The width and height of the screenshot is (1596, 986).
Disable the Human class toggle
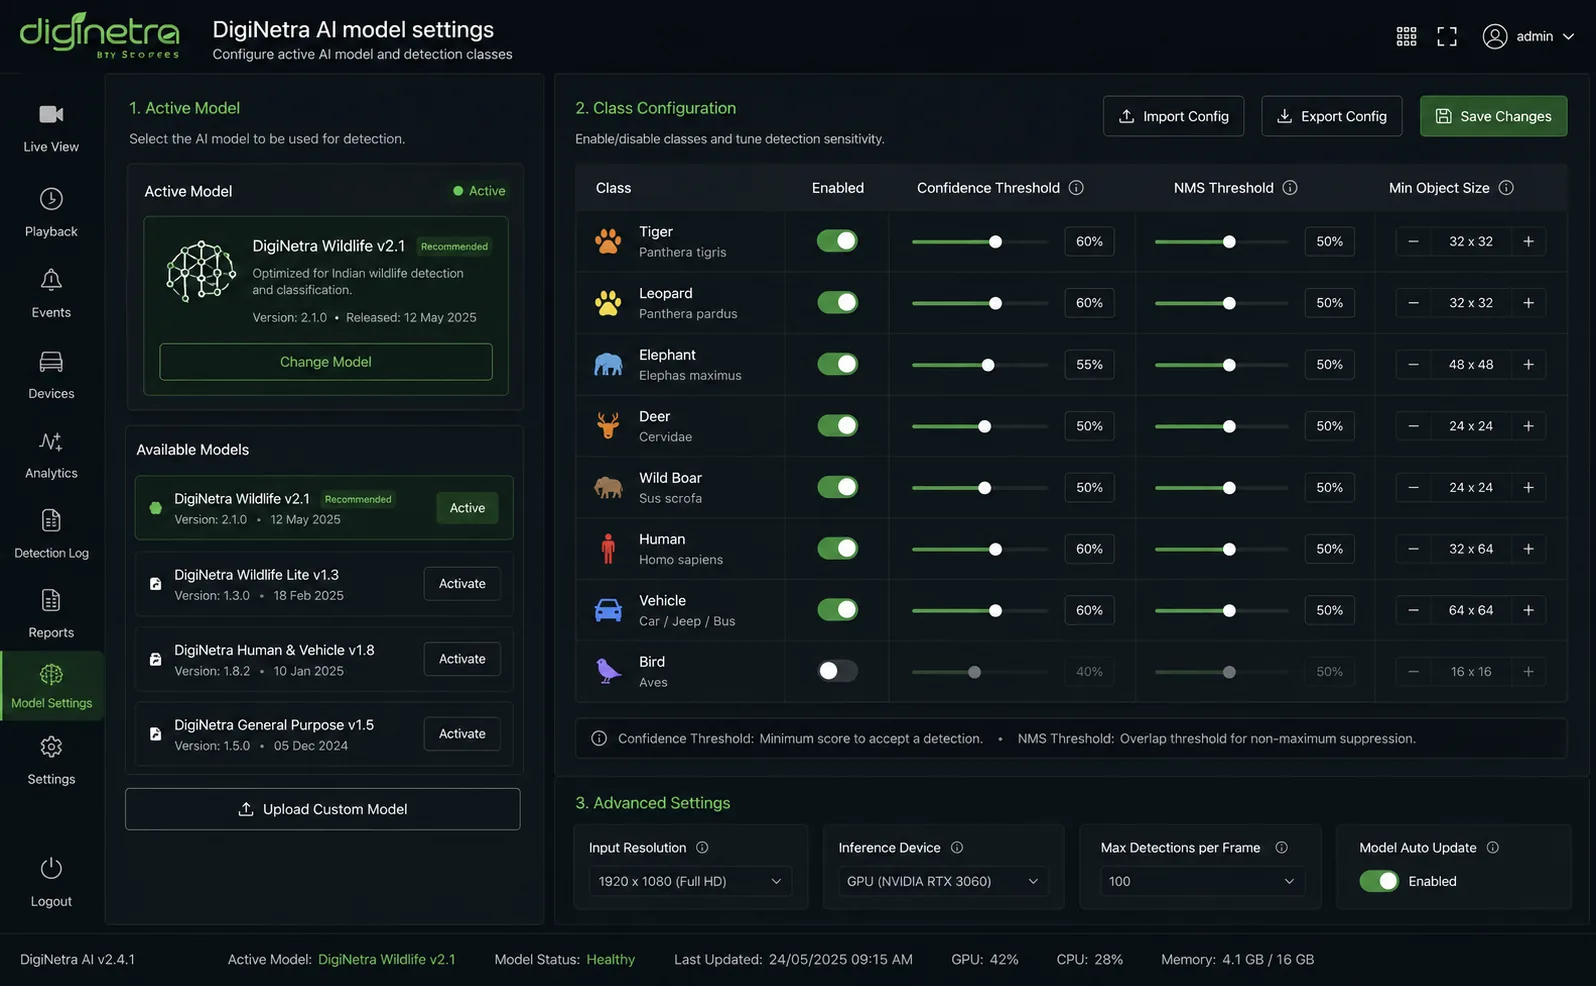point(837,548)
